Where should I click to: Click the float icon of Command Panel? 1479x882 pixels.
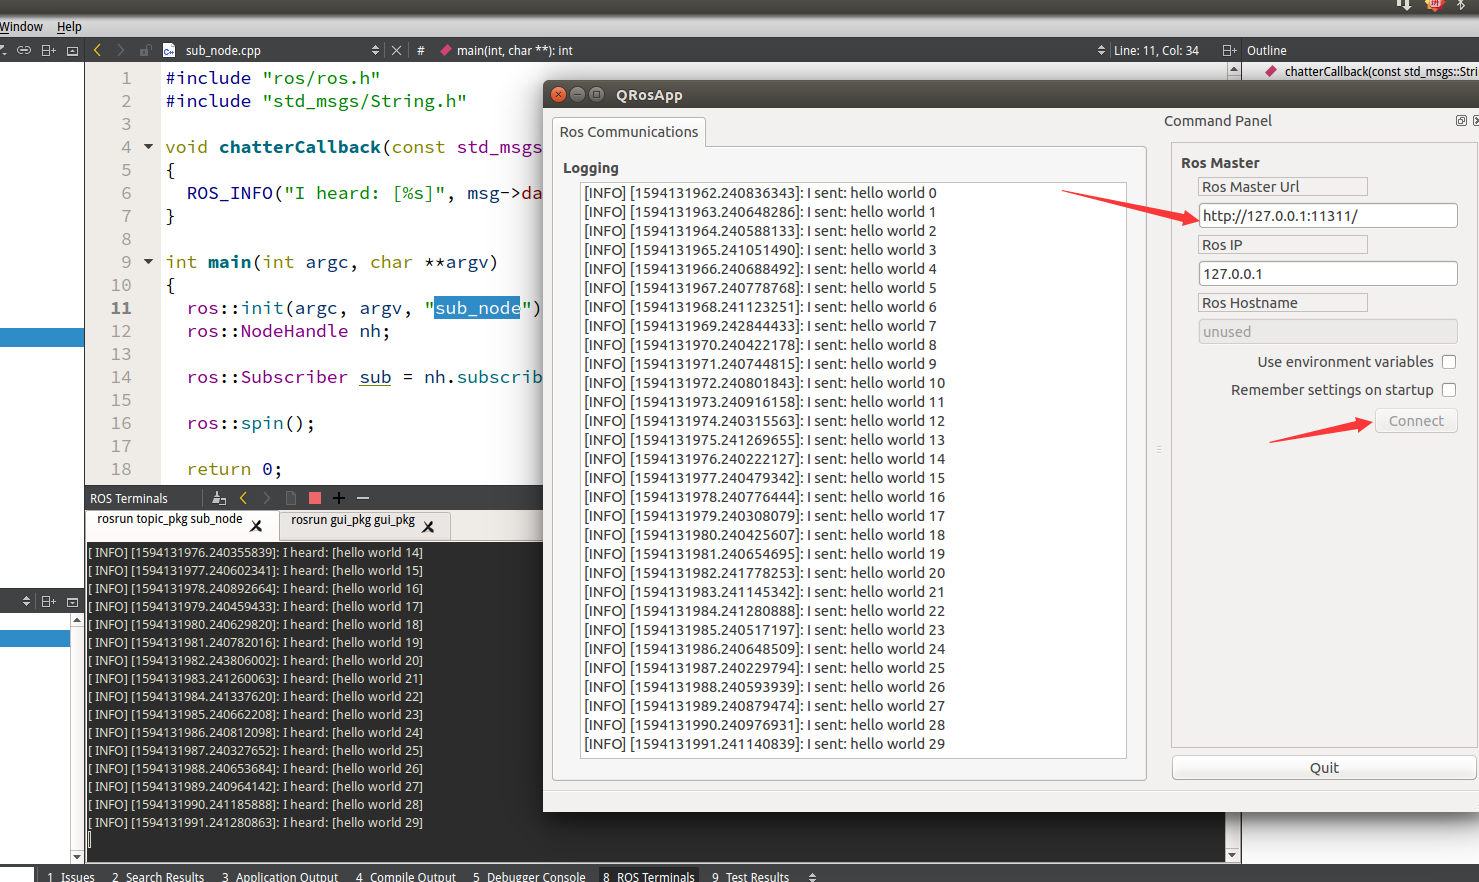click(x=1461, y=121)
